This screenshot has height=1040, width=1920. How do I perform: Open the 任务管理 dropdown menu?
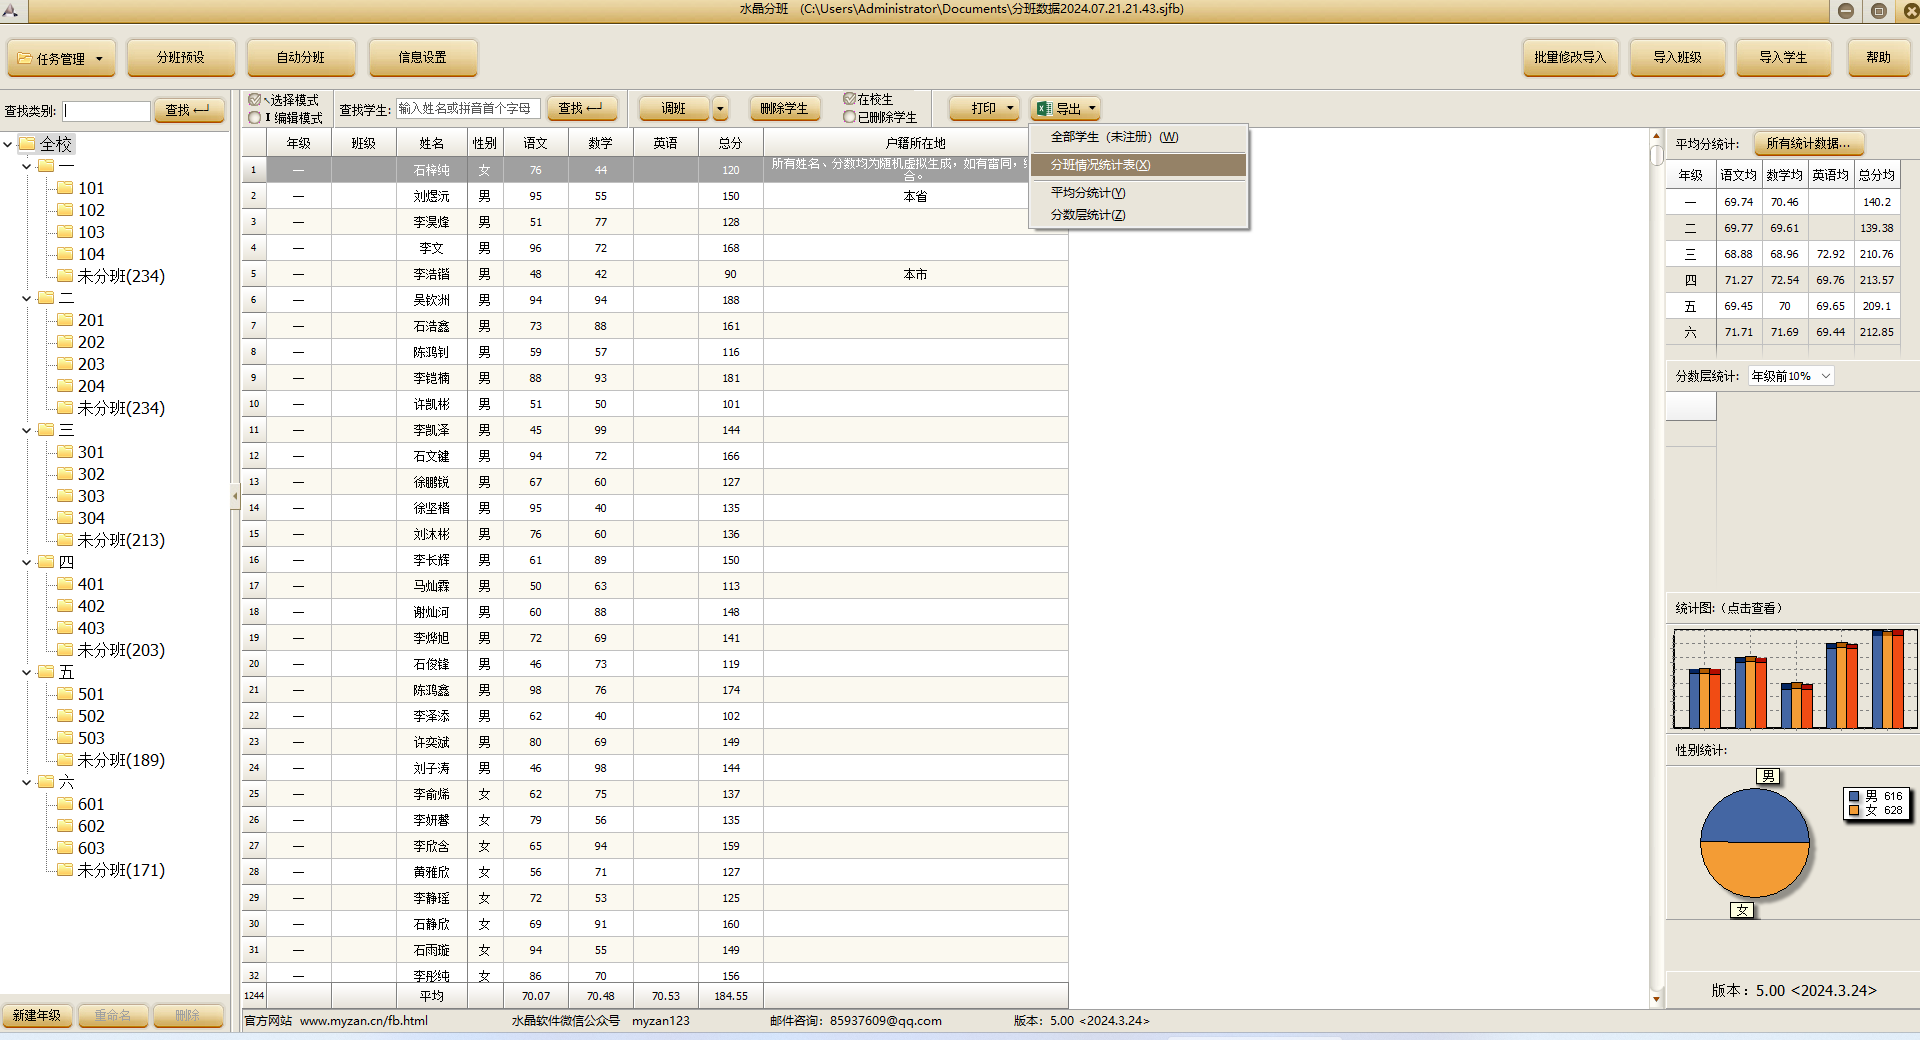[61, 58]
